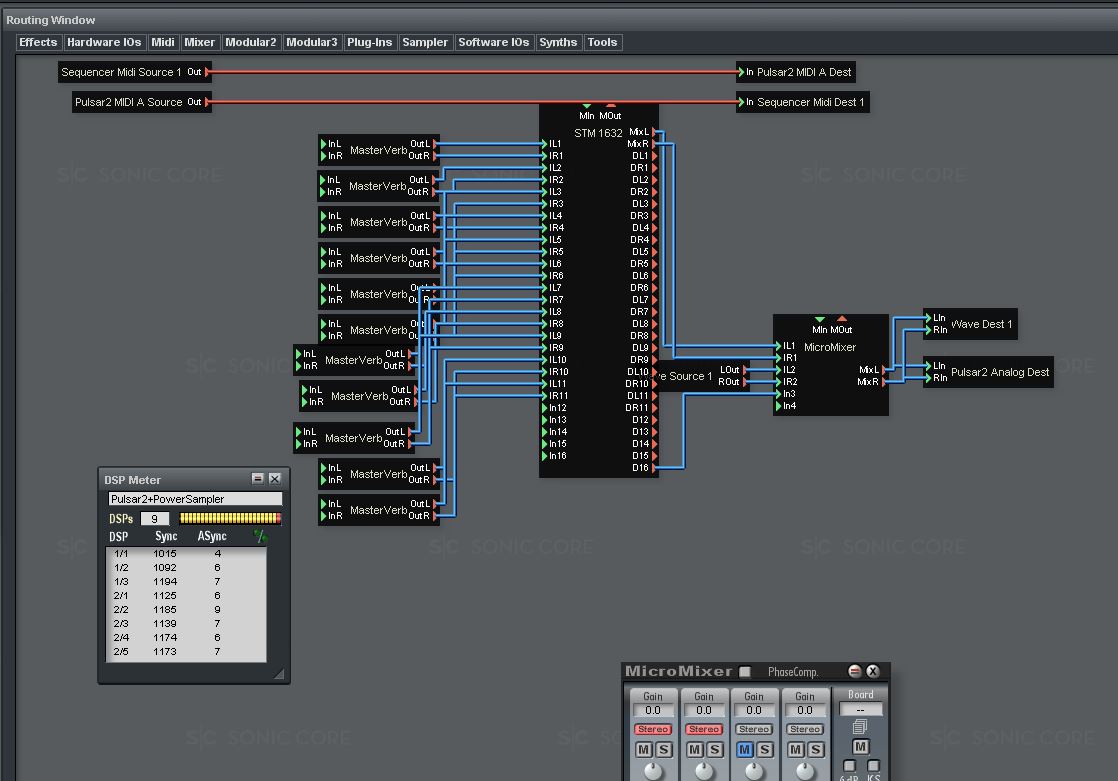This screenshot has height=781, width=1118.
Task: Disable Stereo on MicroMixer channel 1
Action: click(x=653, y=729)
